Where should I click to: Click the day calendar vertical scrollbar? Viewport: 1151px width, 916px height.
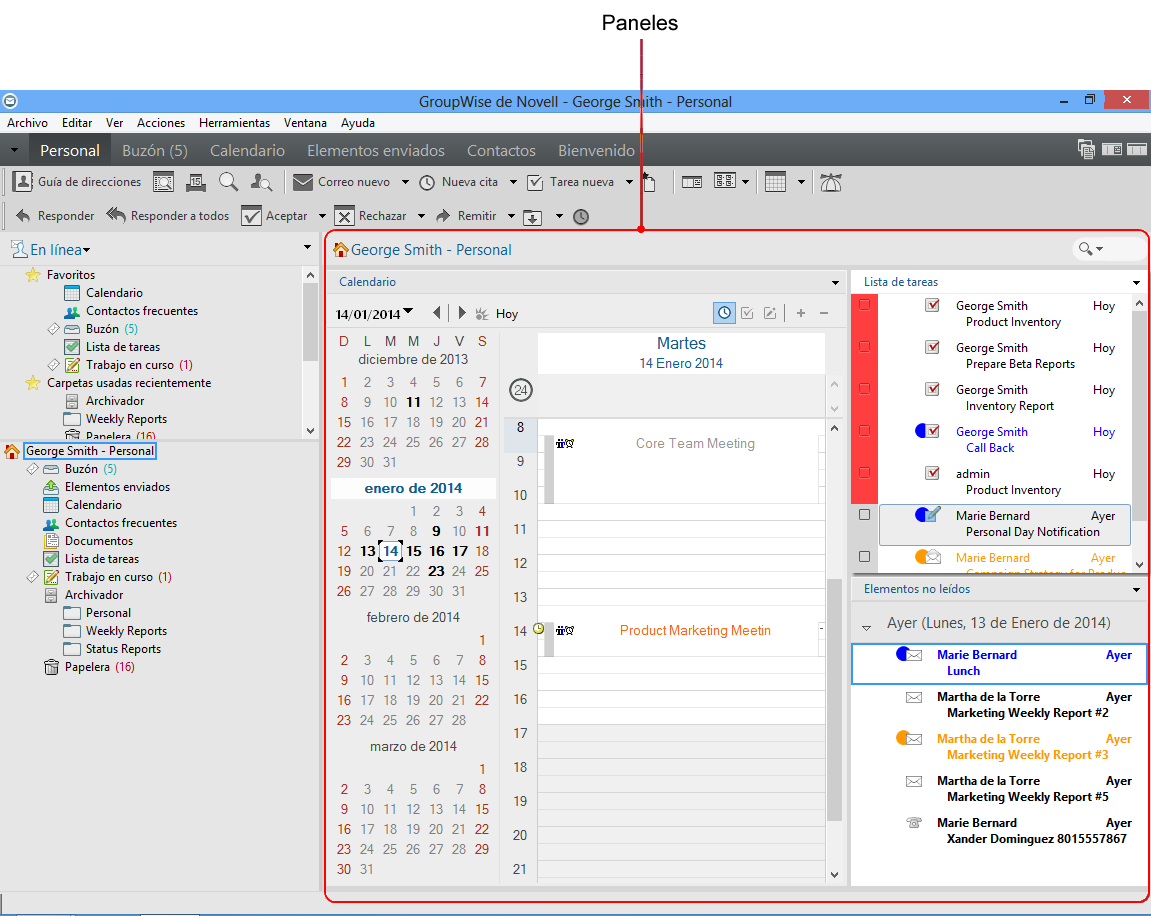(x=834, y=699)
